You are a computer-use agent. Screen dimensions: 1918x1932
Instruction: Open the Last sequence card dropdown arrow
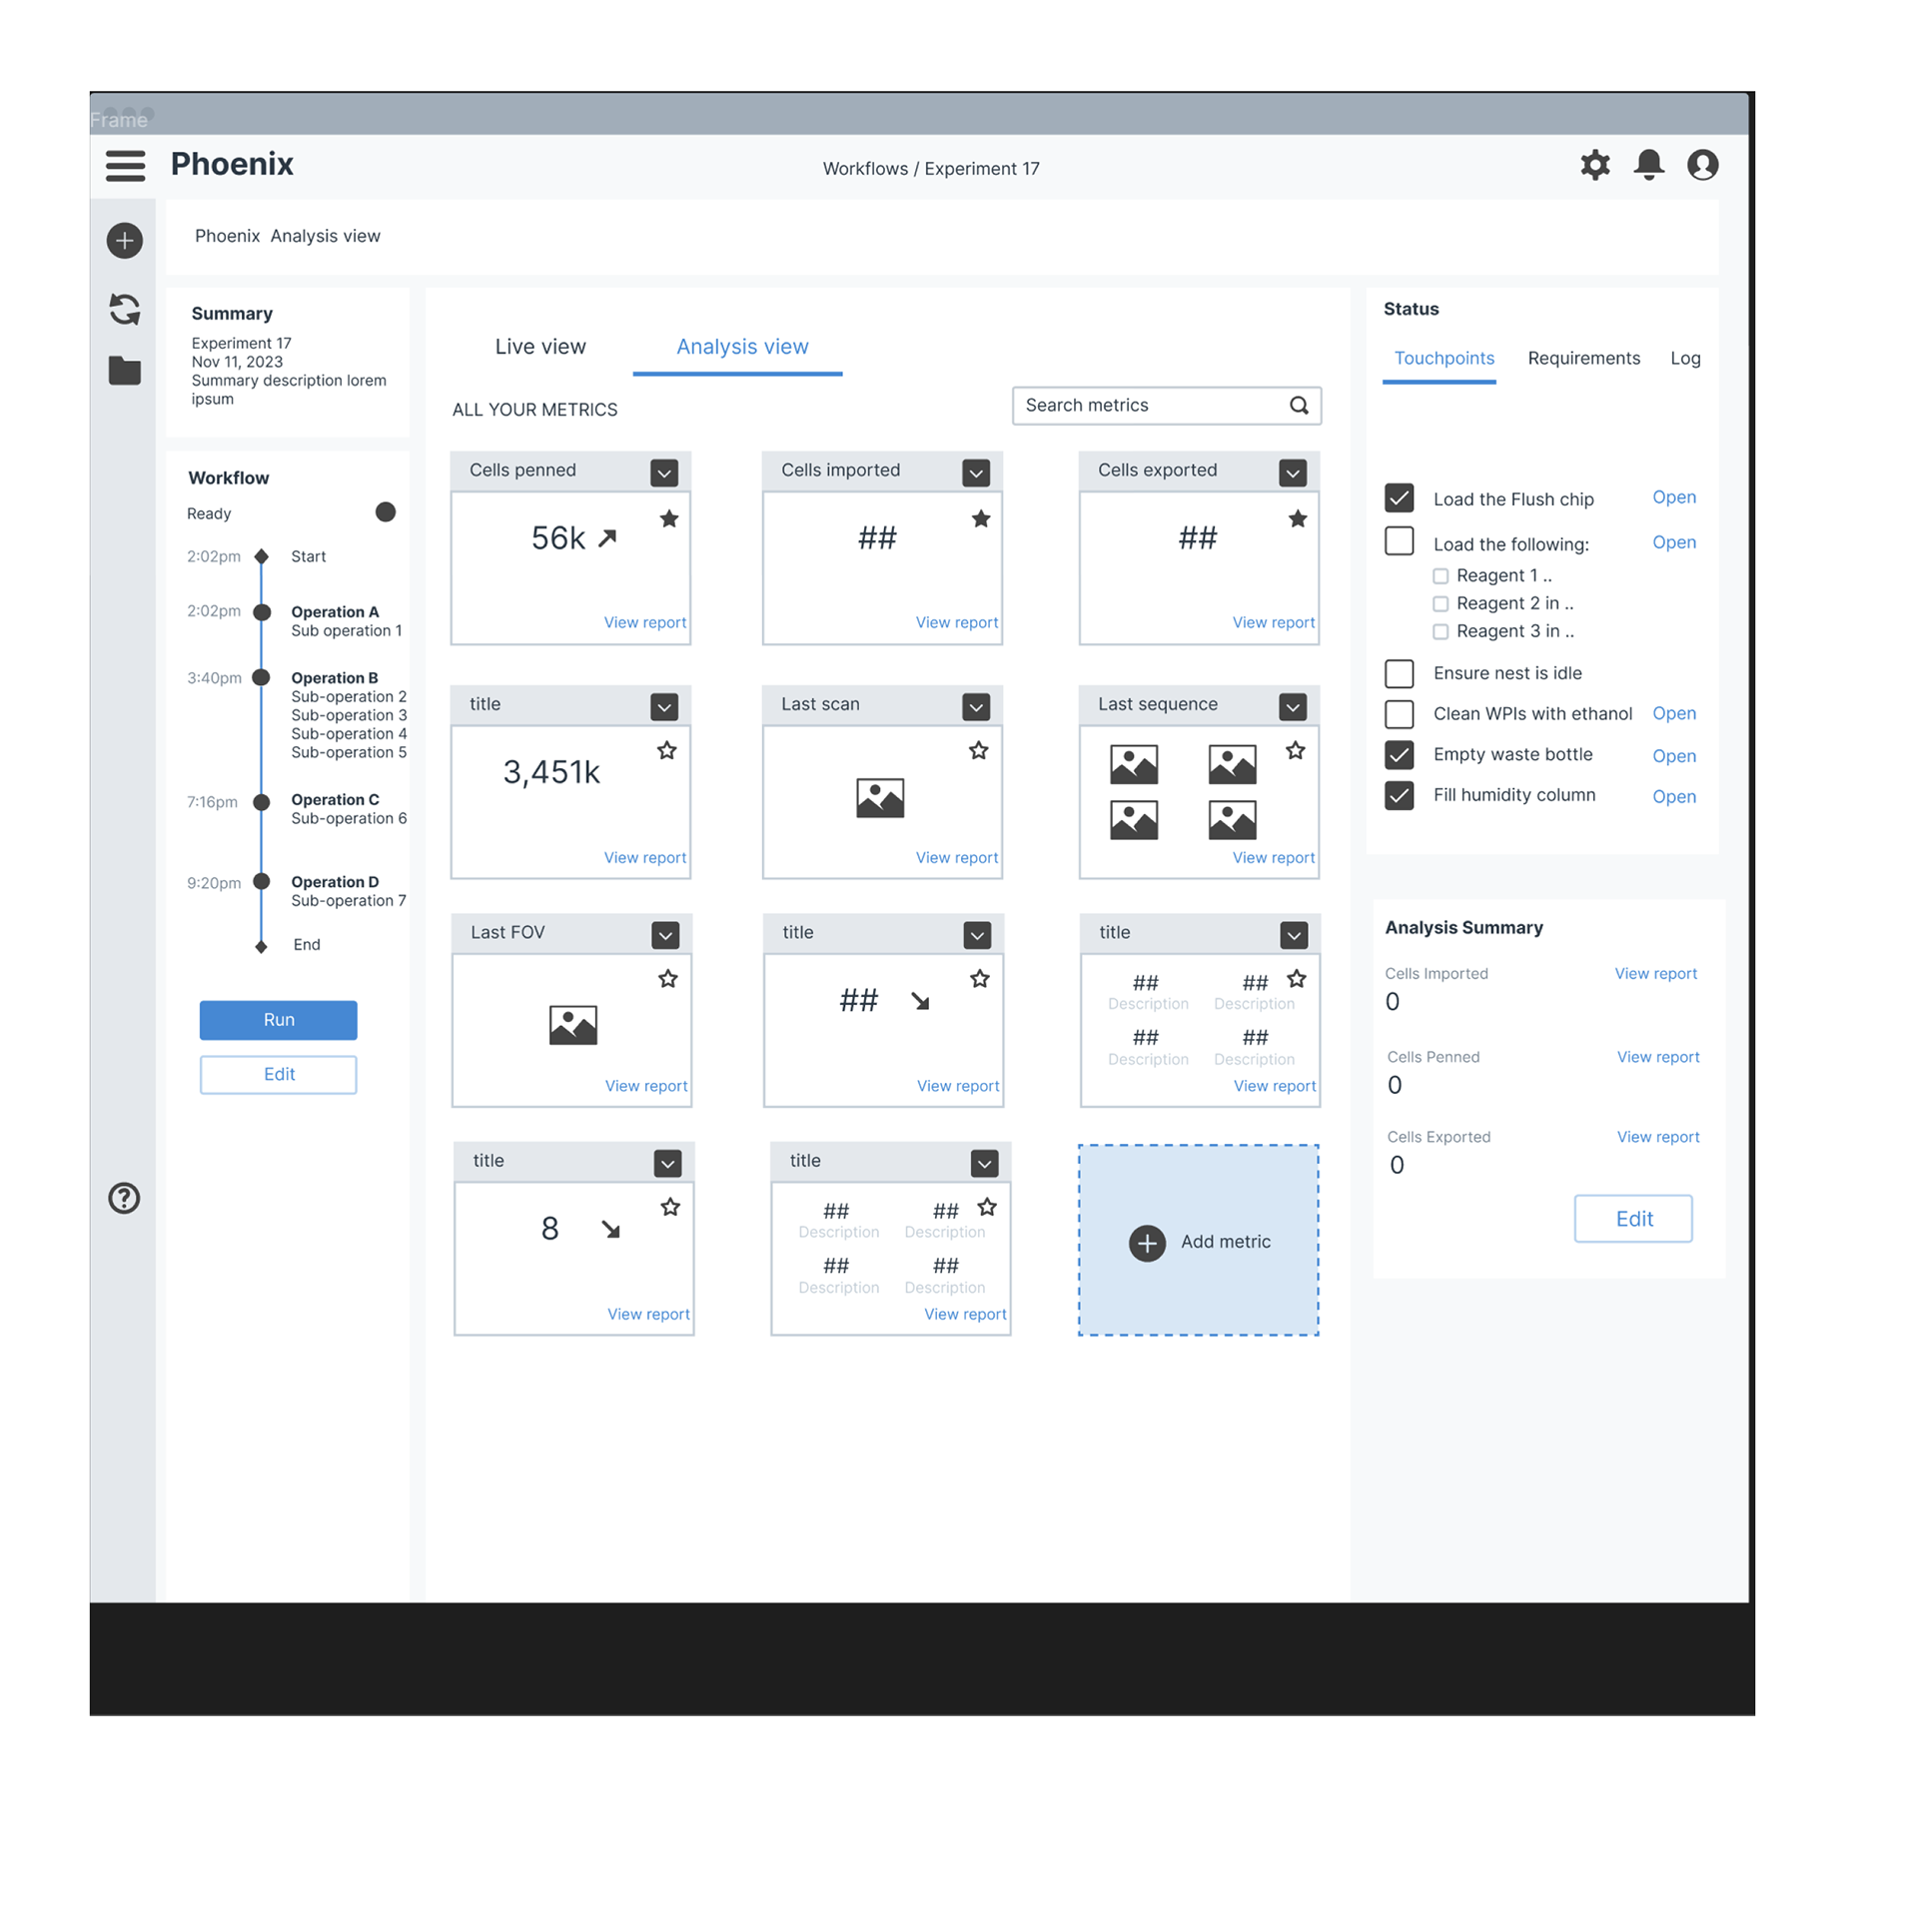[x=1292, y=708]
